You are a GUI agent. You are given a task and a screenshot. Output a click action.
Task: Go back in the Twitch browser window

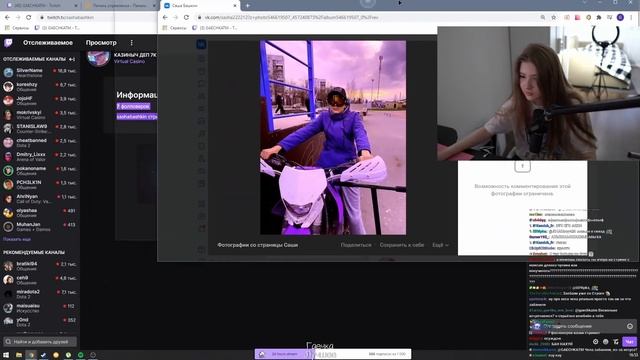coord(7,18)
